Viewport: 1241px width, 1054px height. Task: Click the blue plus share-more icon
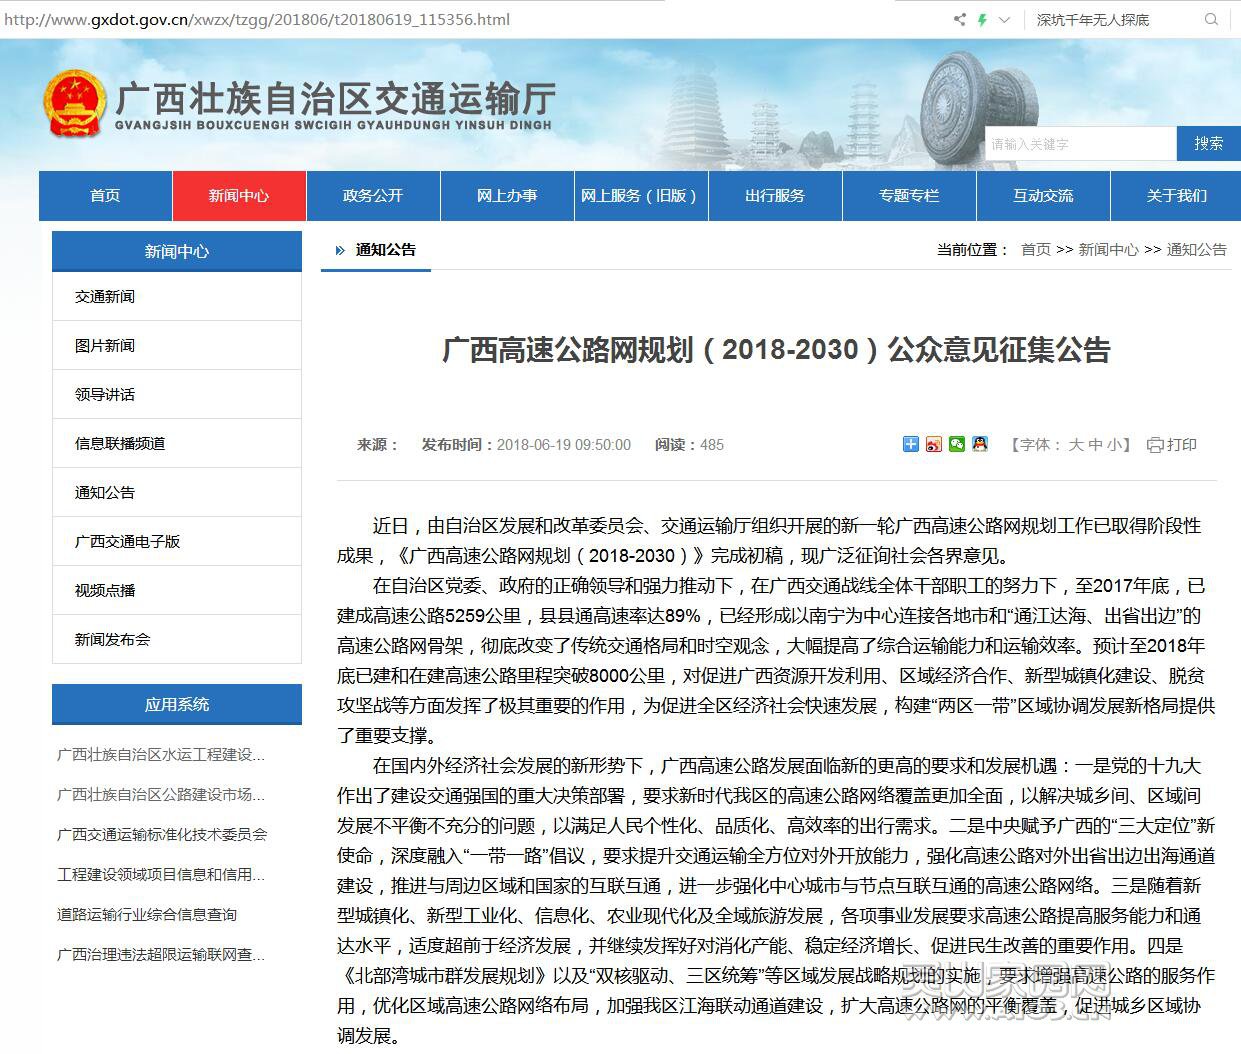(911, 445)
